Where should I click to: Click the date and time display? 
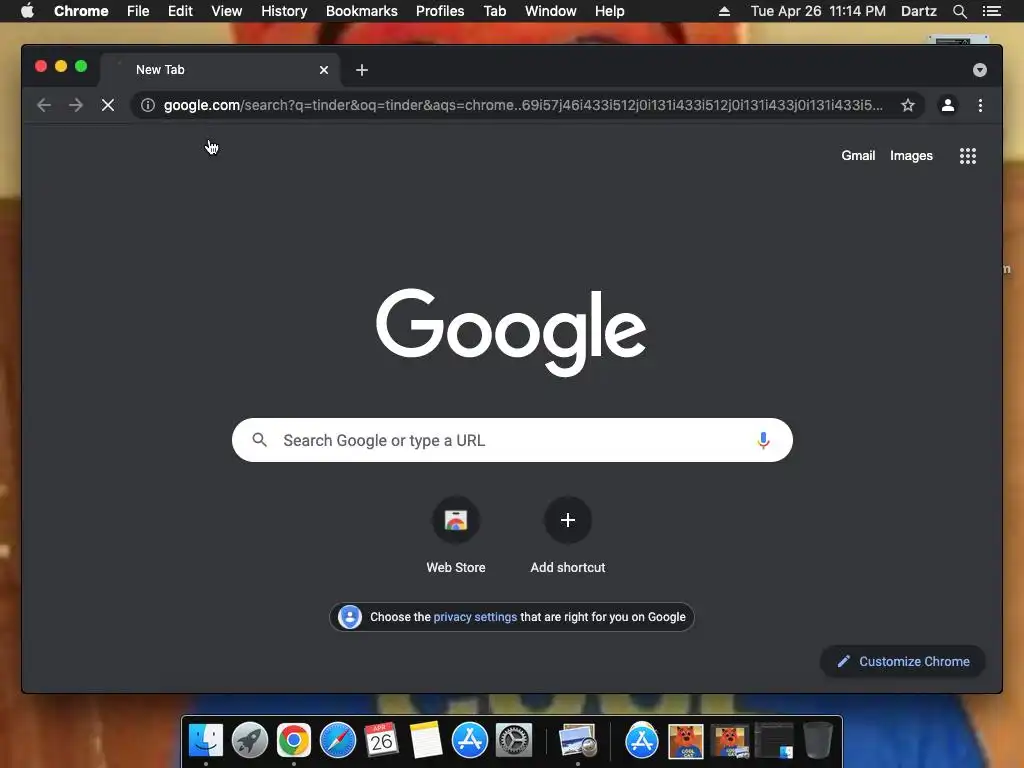point(818,11)
